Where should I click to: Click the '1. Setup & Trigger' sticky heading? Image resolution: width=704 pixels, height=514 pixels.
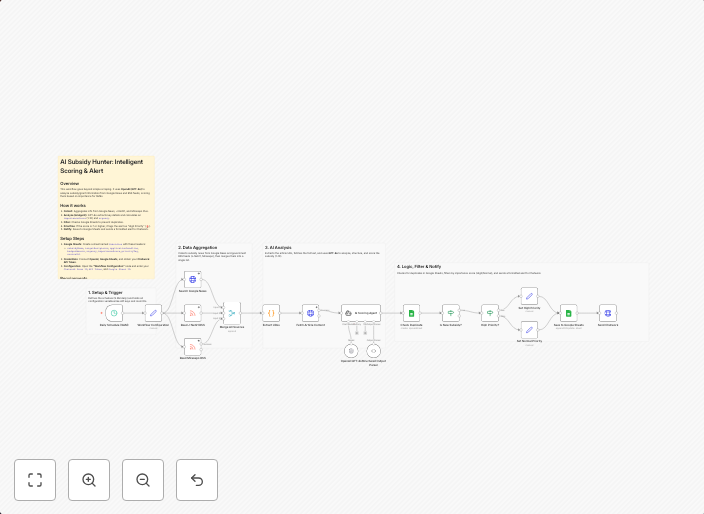click(x=106, y=293)
